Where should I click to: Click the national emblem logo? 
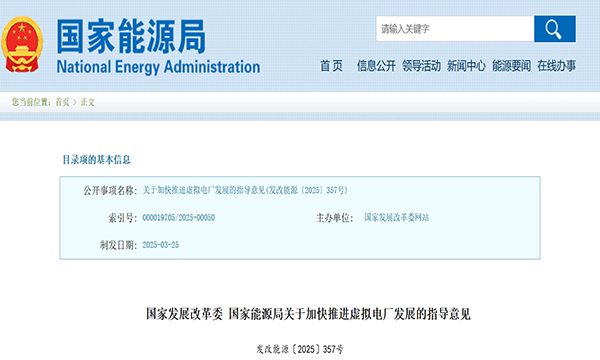(x=22, y=44)
